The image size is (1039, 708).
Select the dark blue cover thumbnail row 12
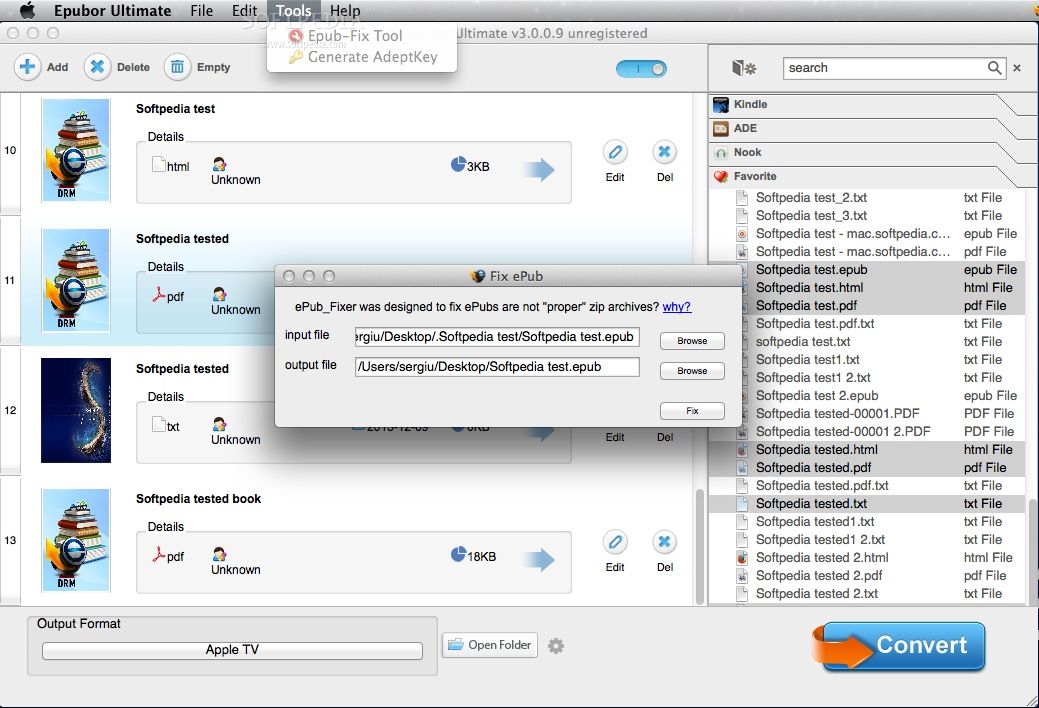pos(76,410)
